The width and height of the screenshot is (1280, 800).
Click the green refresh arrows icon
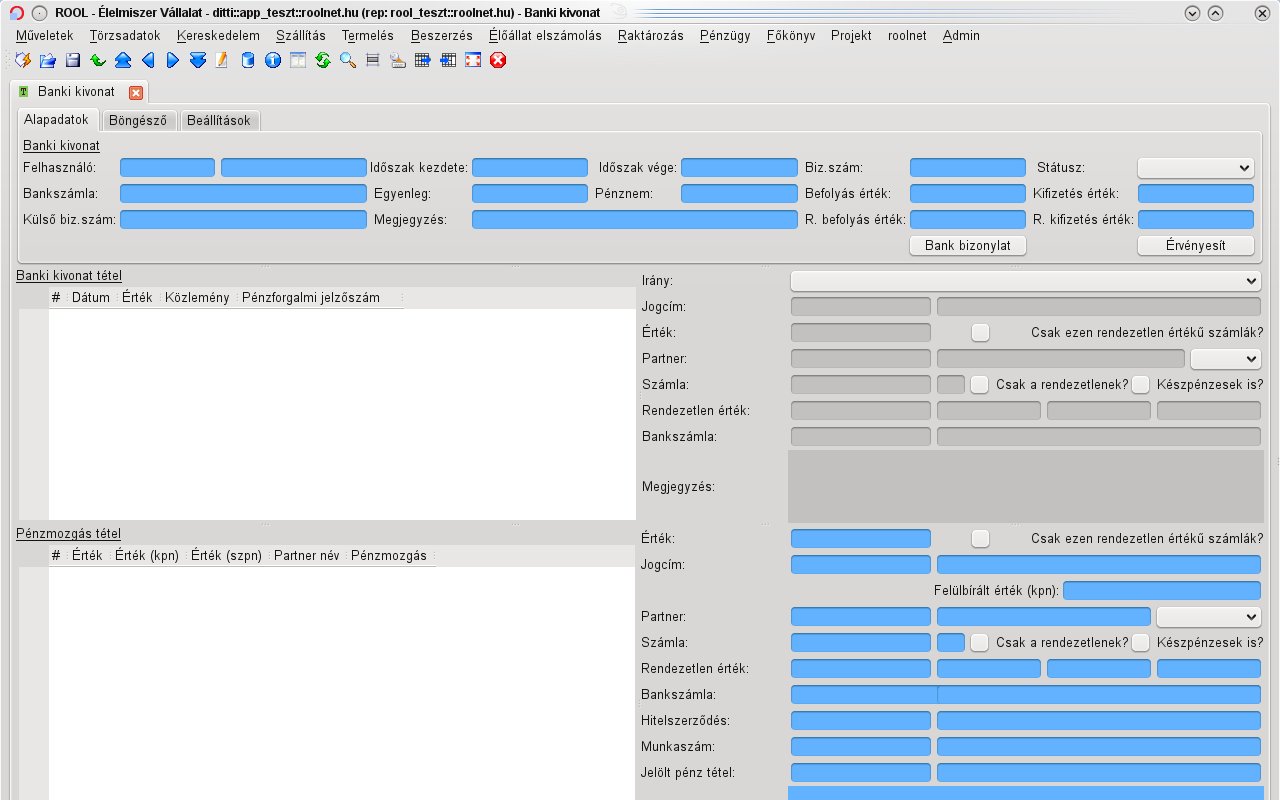(323, 61)
